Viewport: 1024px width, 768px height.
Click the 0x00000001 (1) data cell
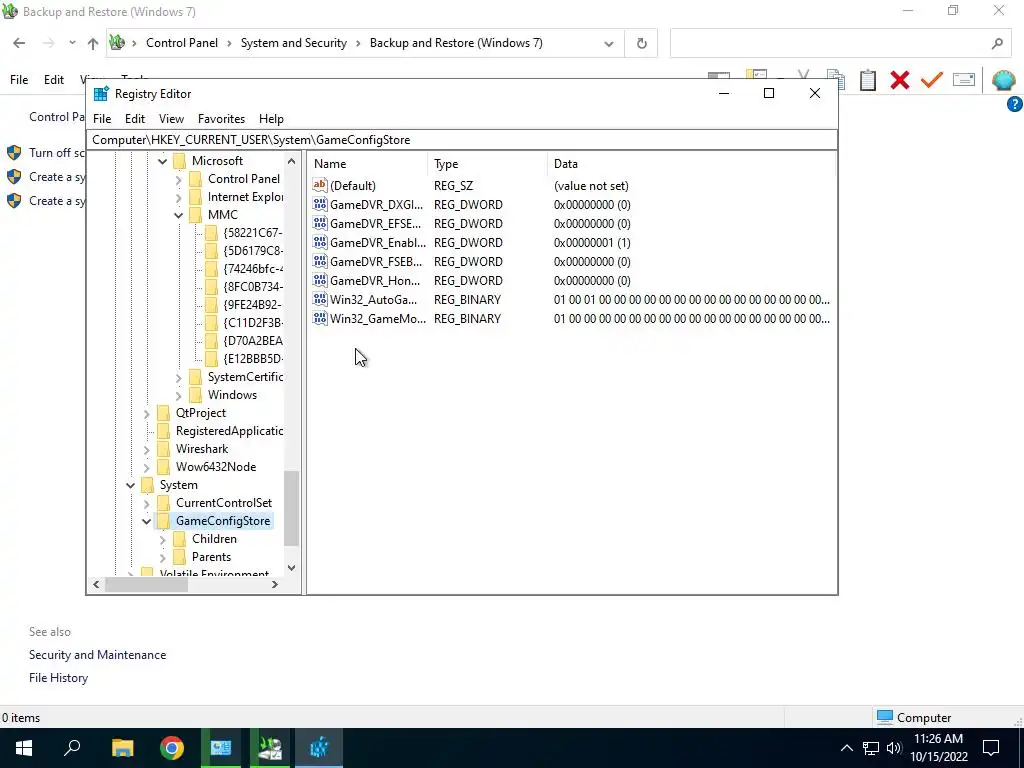[592, 242]
